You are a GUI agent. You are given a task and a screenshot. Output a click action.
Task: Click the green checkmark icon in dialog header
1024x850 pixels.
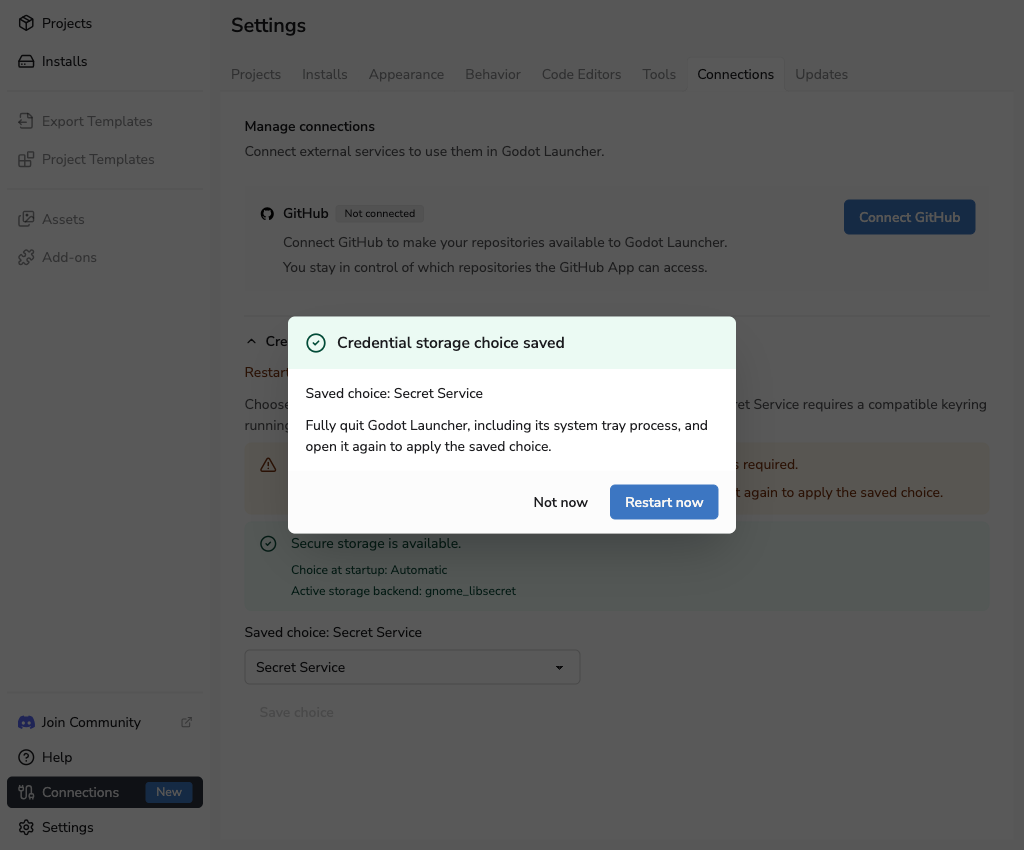(x=316, y=343)
